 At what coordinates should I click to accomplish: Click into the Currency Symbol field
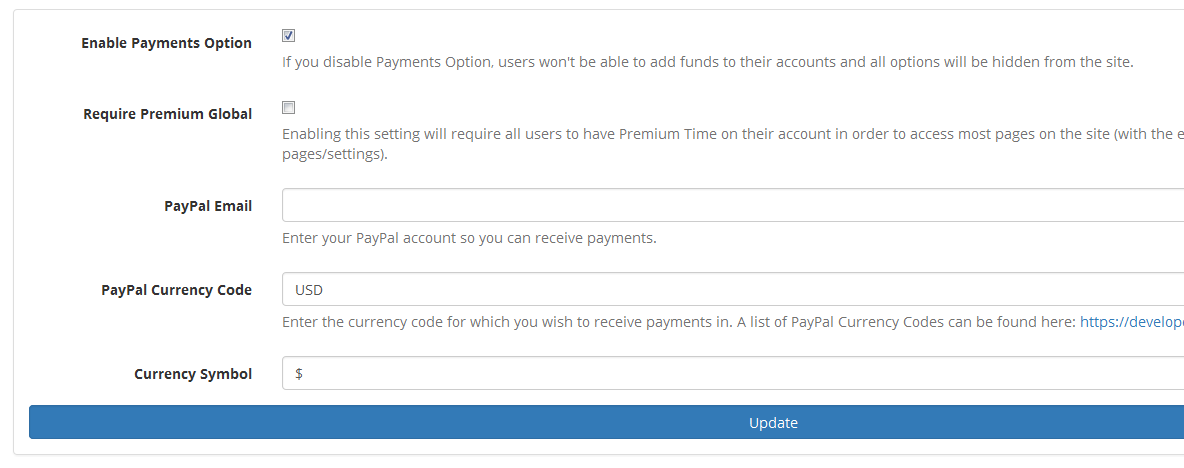coord(732,374)
